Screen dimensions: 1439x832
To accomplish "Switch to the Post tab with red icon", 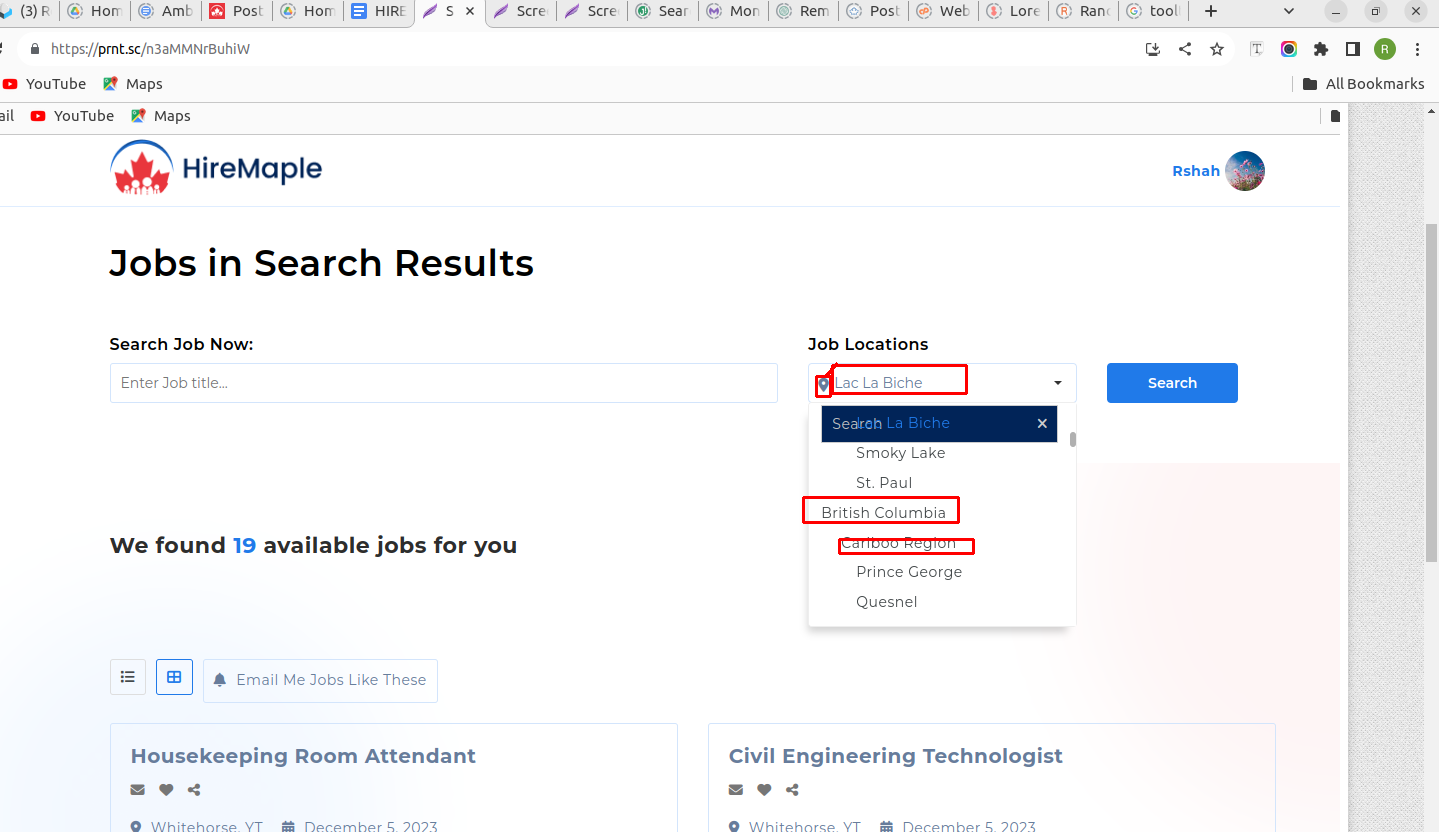I will [236, 11].
